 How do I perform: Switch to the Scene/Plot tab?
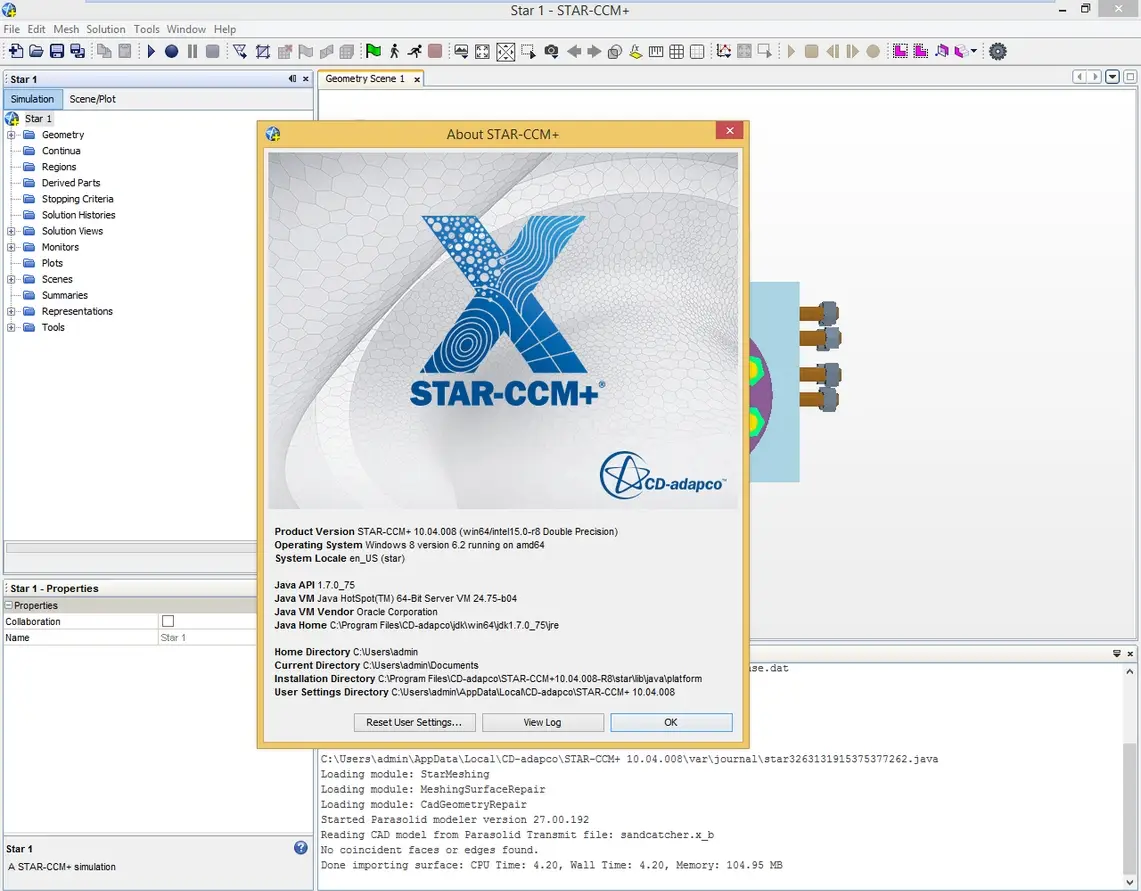click(x=92, y=99)
